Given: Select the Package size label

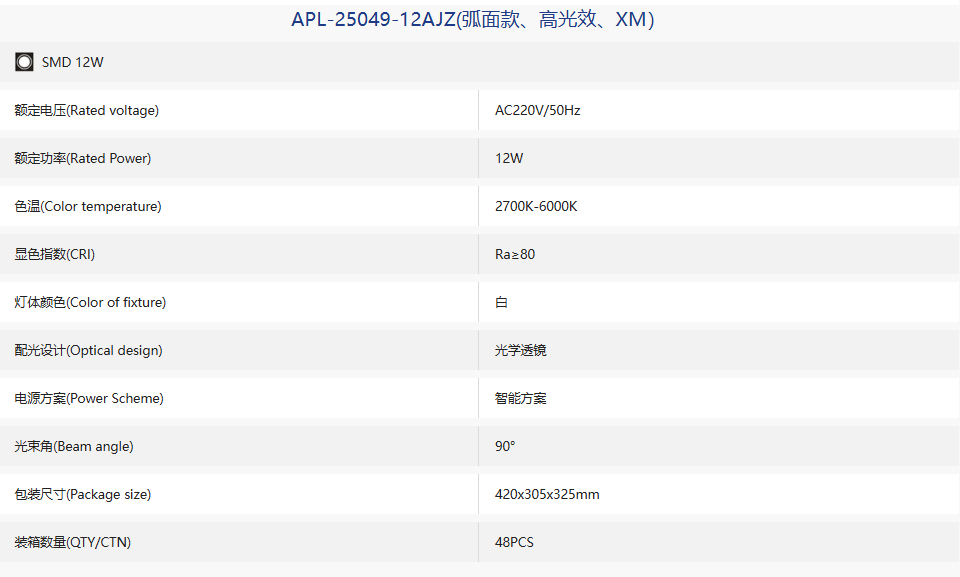Looking at the screenshot, I should point(83,494).
